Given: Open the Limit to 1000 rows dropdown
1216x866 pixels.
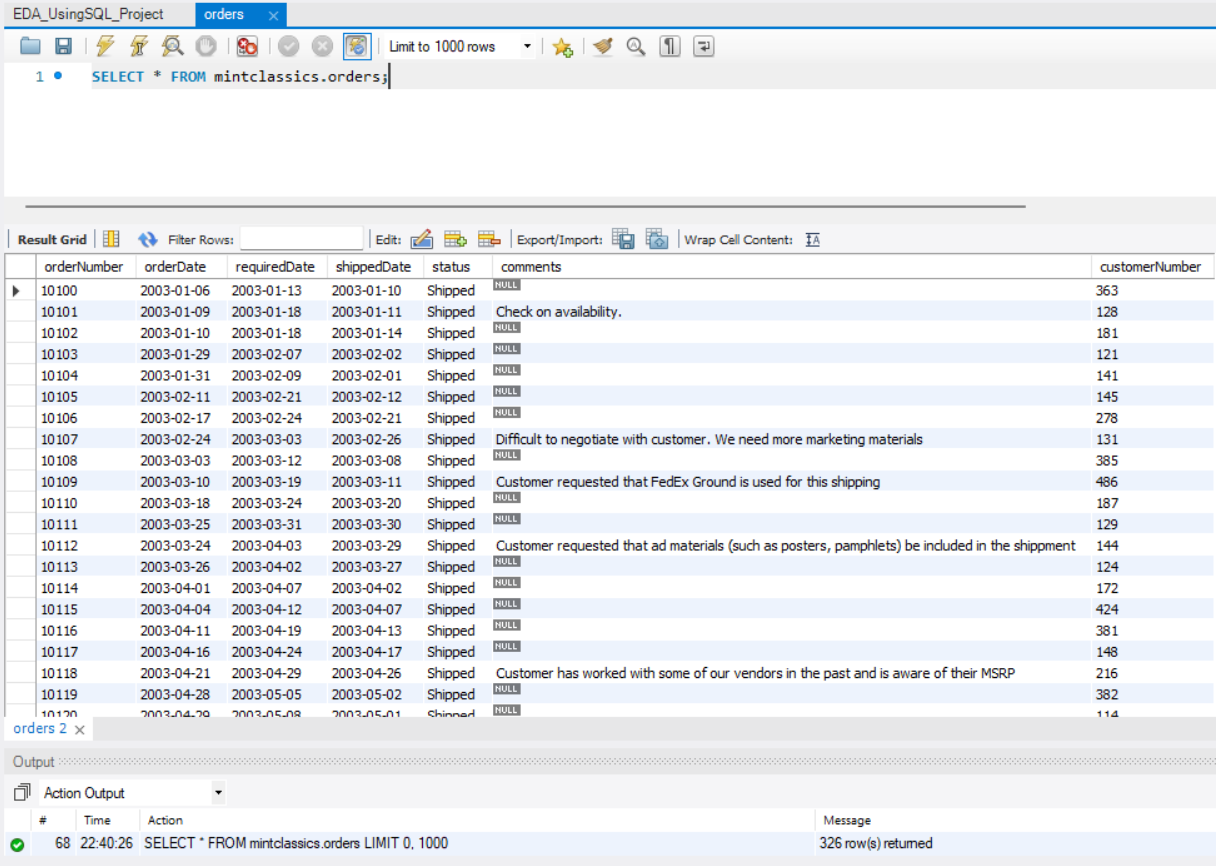Looking at the screenshot, I should click(x=461, y=46).
